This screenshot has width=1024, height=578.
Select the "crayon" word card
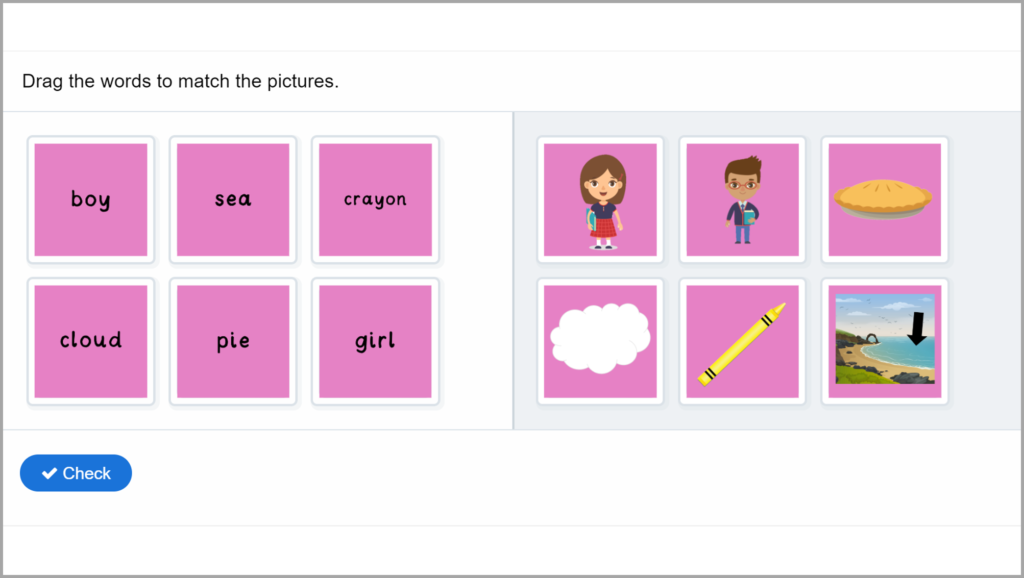[x=375, y=200]
